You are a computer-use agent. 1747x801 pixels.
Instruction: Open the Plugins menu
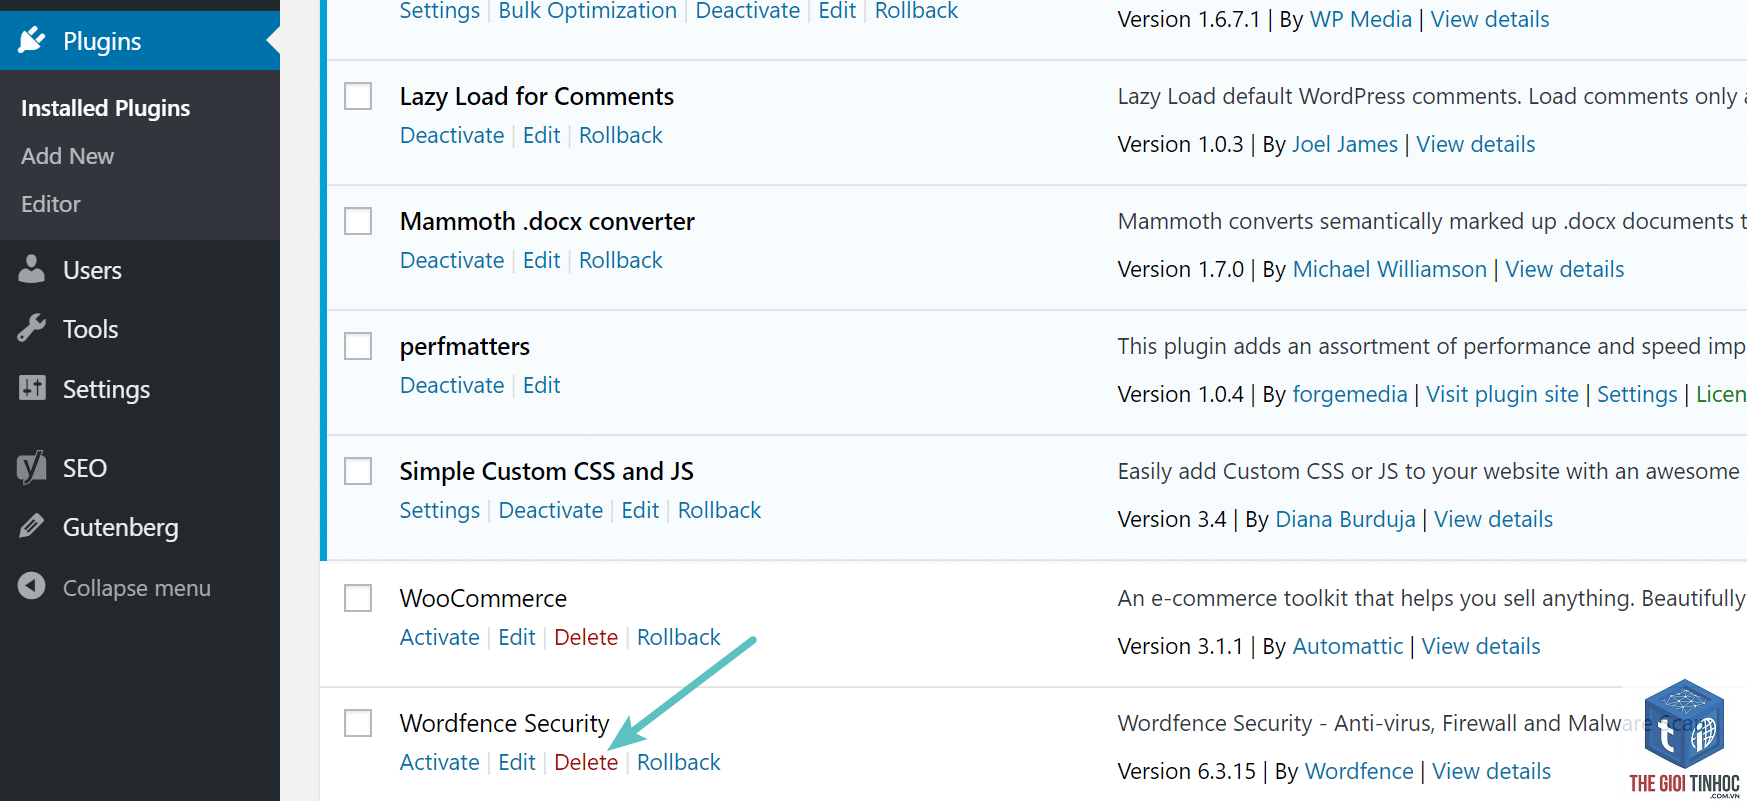pyautogui.click(x=140, y=41)
